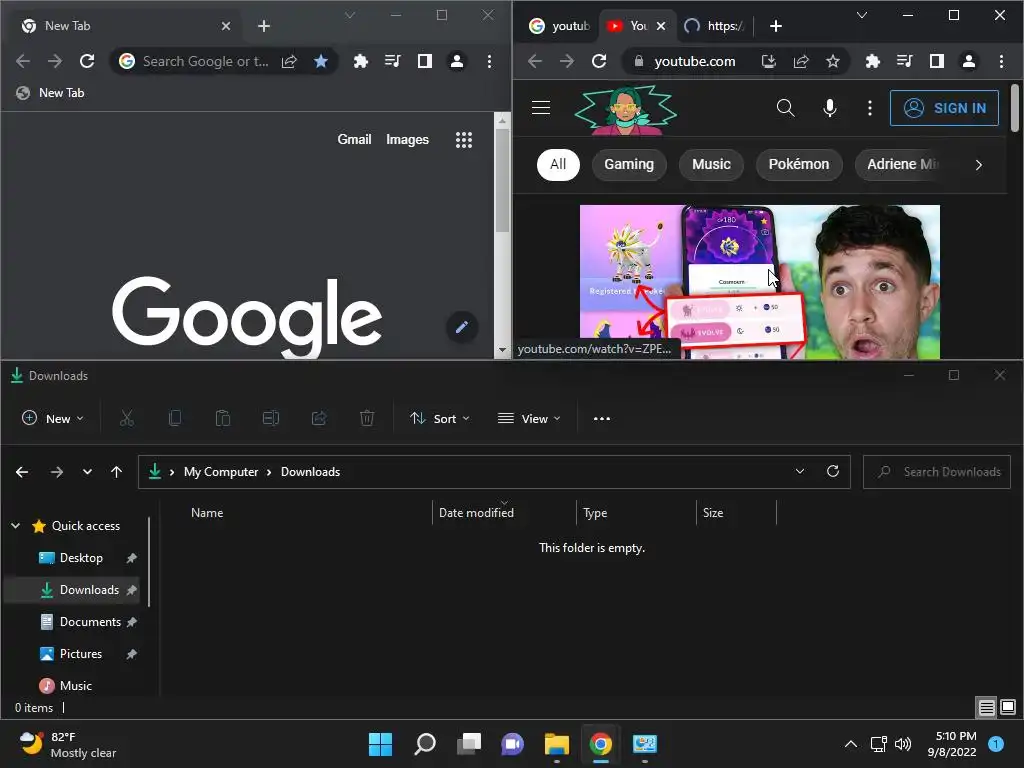This screenshot has width=1024, height=768.
Task: Close the YouTube tab
Action: [x=661, y=25]
